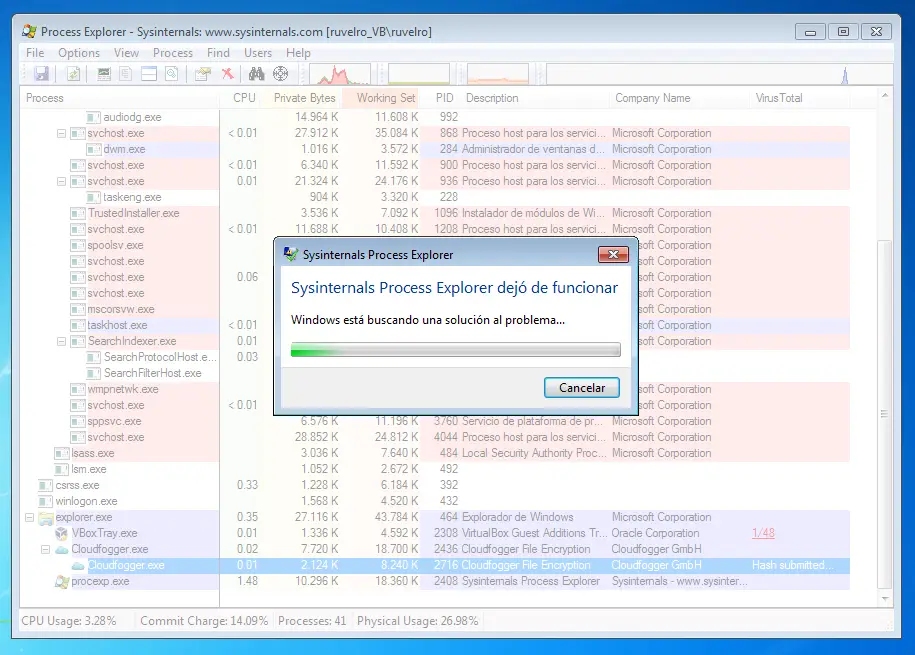
Task: Select the wmpnetwk.exe process row
Action: (435, 389)
